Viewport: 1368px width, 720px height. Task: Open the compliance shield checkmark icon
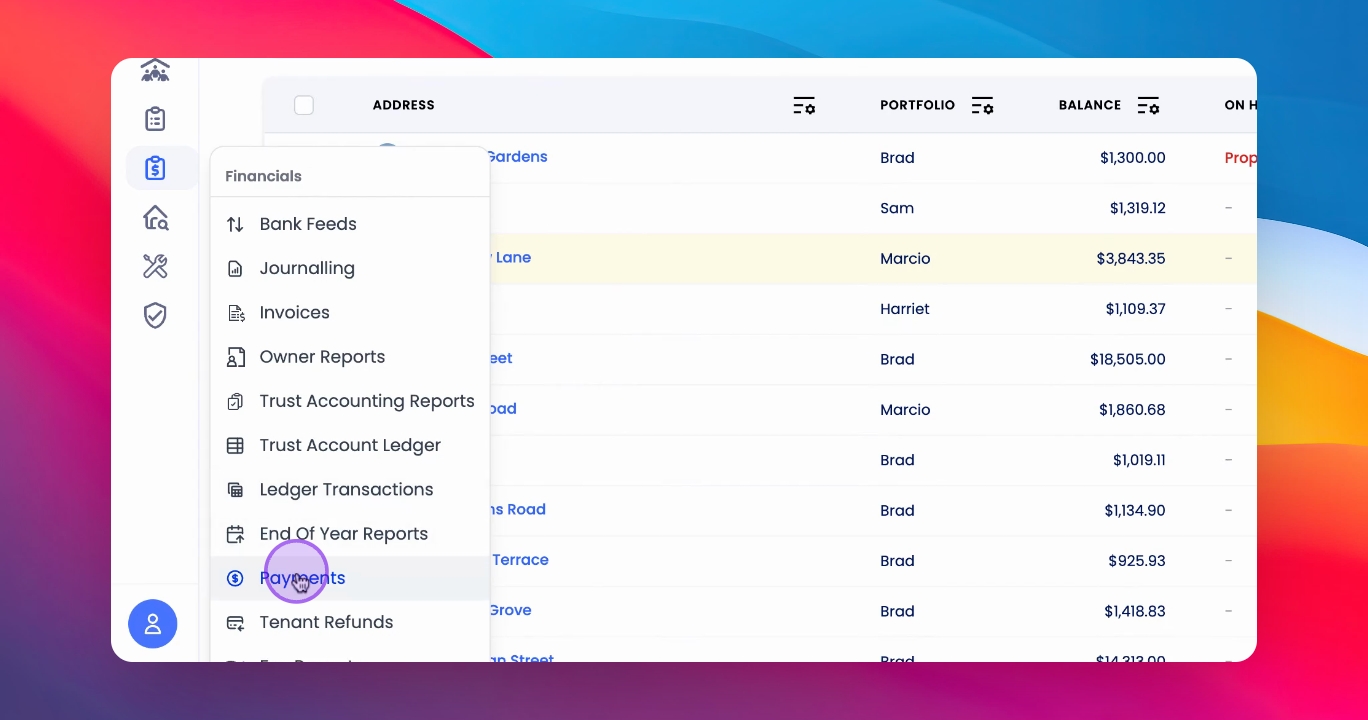pos(155,316)
